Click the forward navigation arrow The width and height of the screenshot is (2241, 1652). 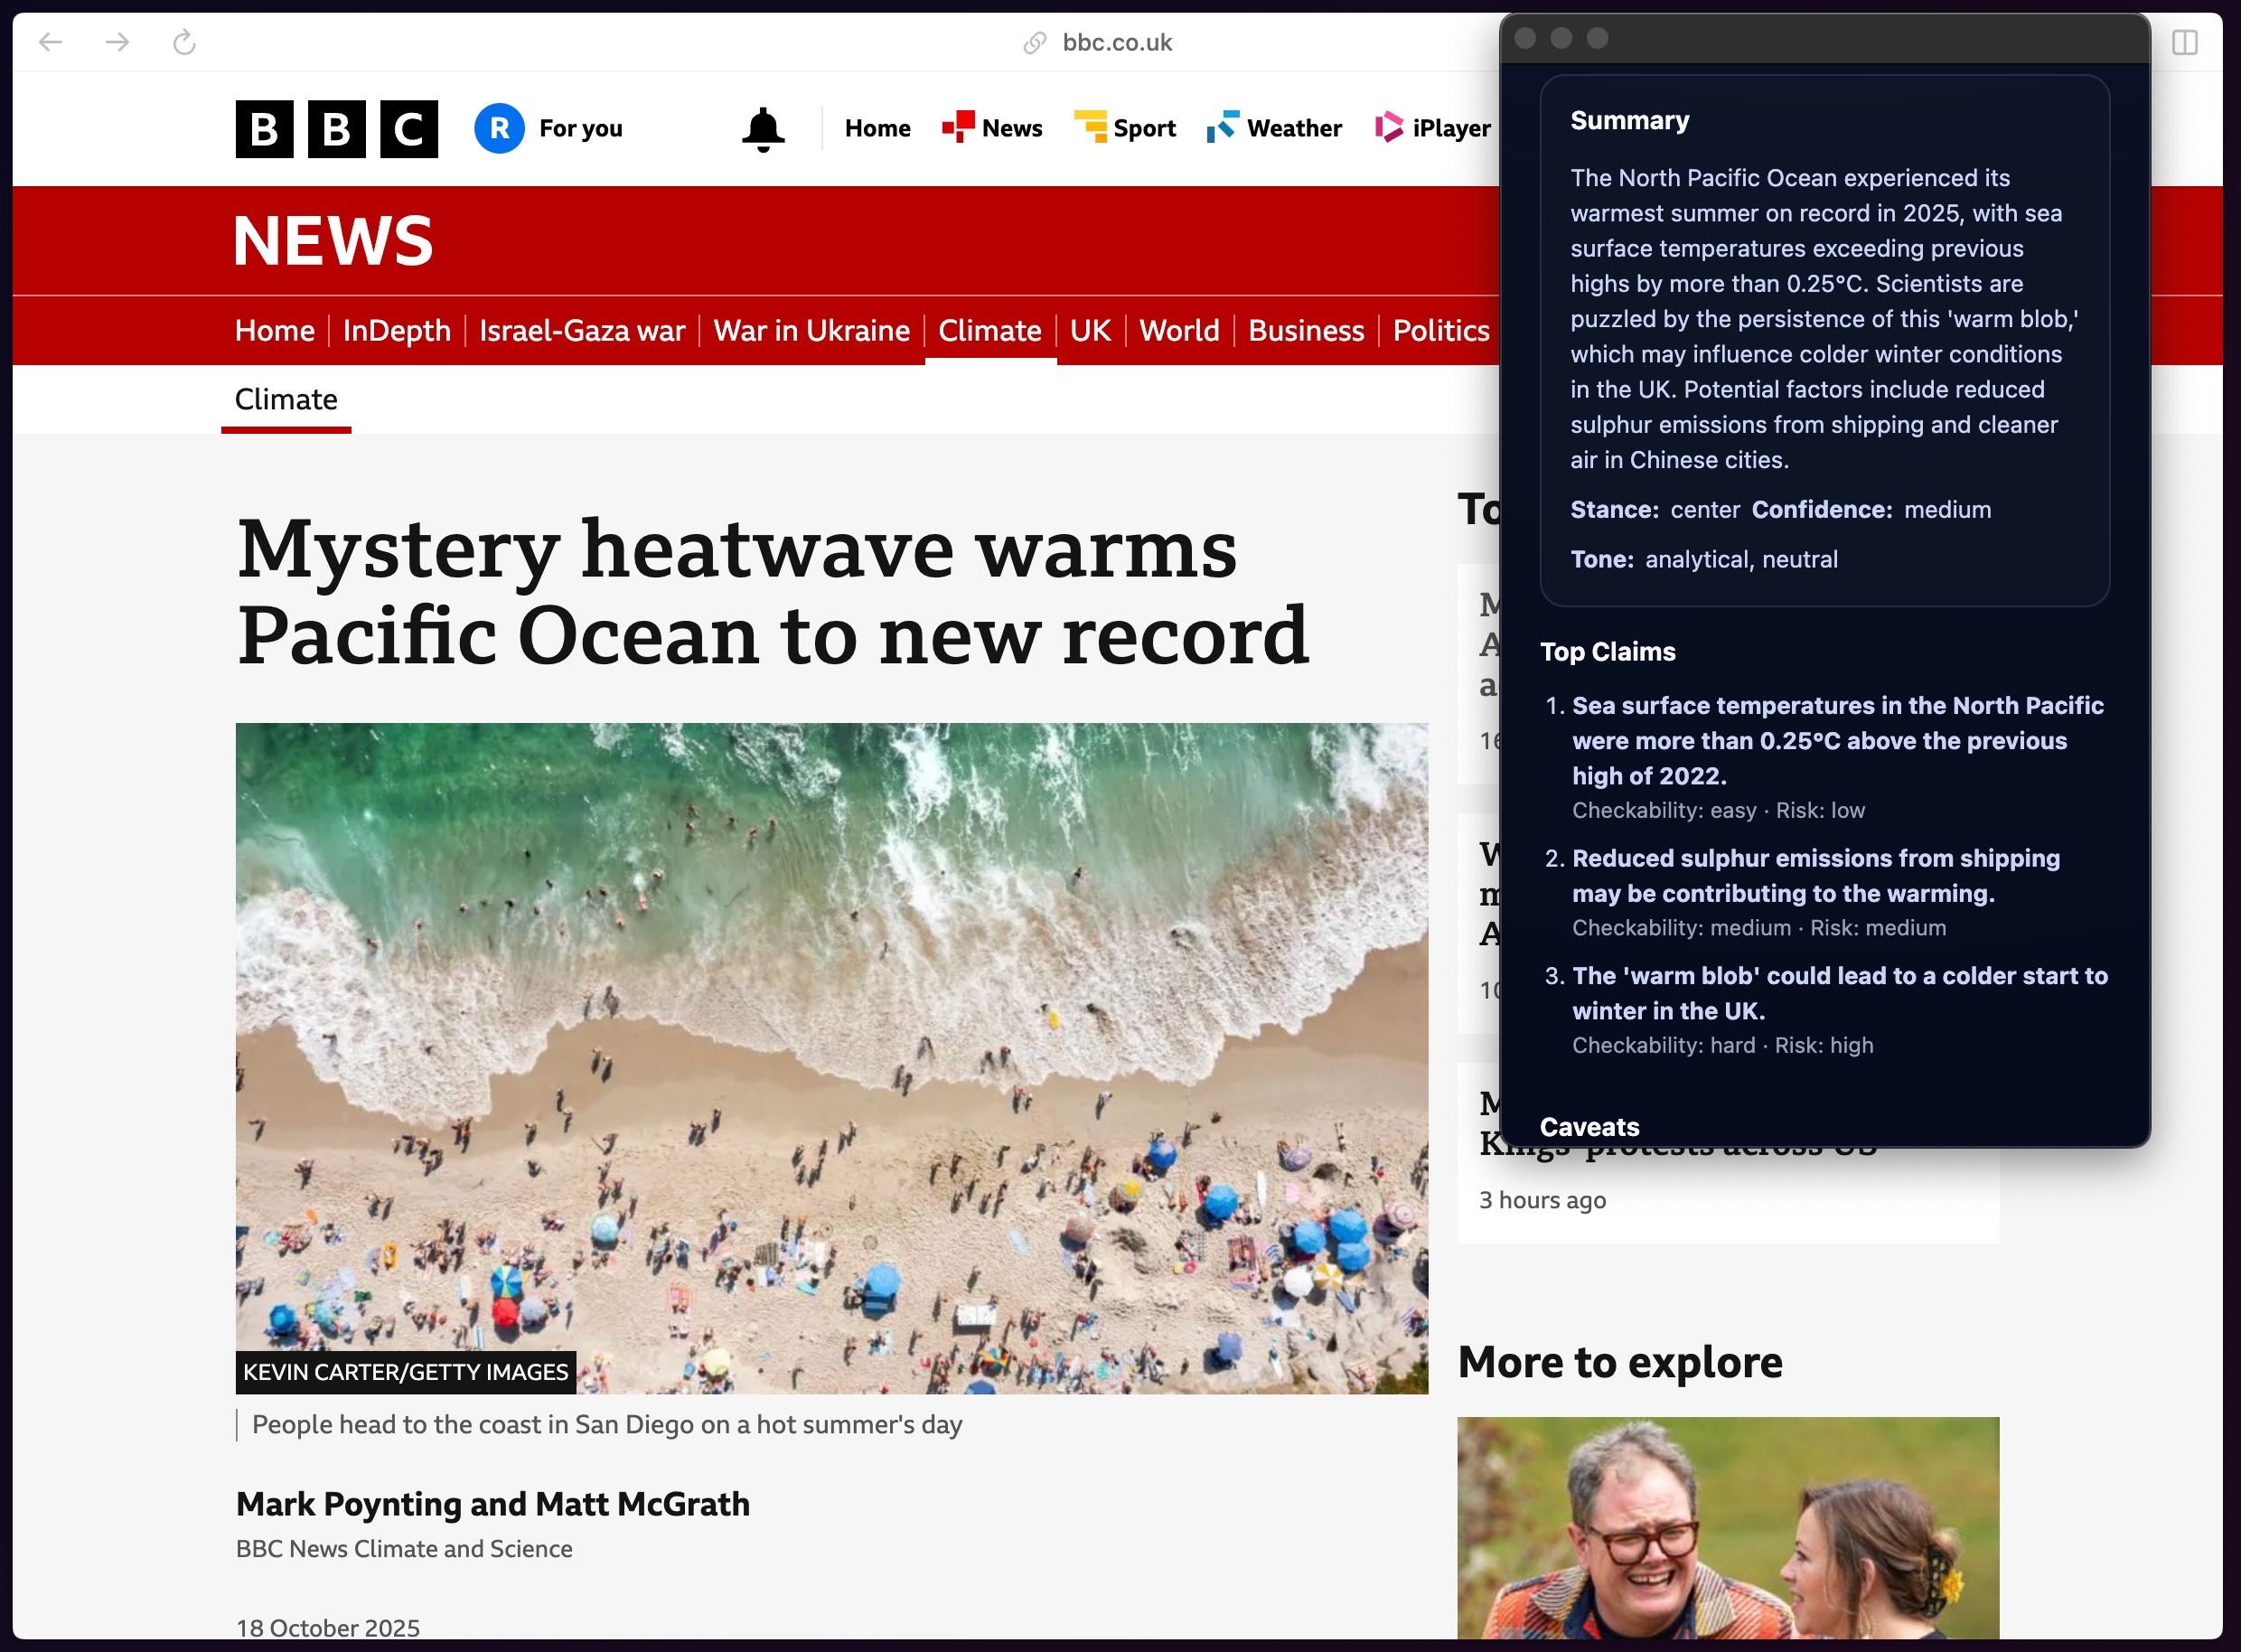tap(117, 42)
